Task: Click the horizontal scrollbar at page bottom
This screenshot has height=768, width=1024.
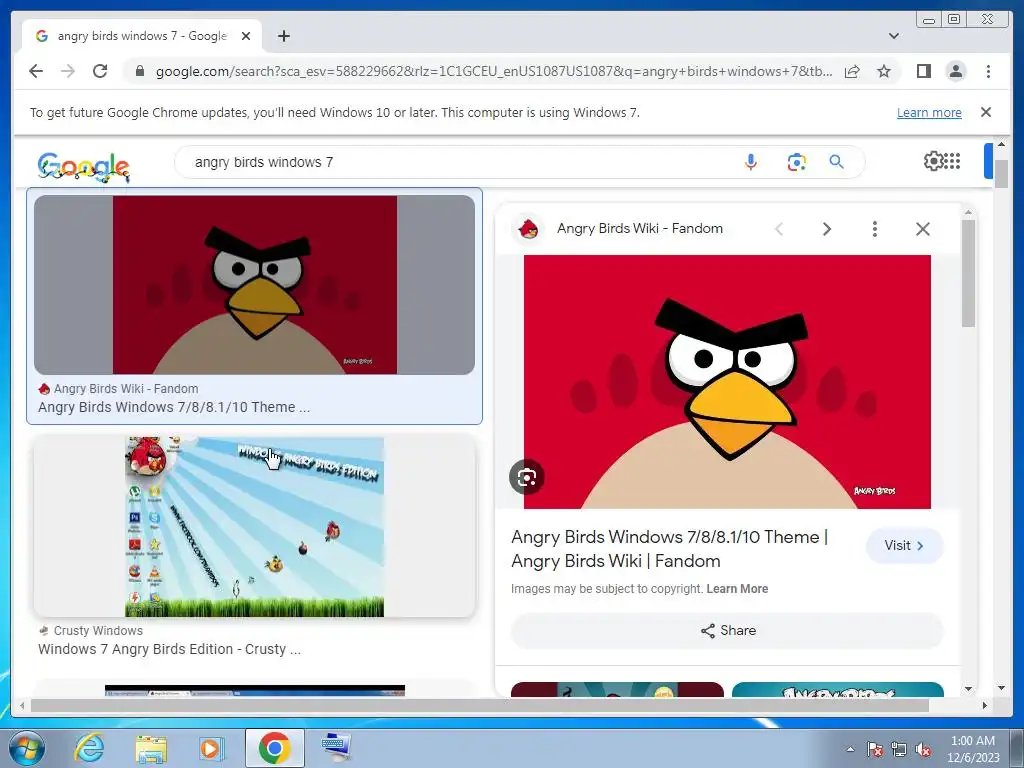Action: 479,705
